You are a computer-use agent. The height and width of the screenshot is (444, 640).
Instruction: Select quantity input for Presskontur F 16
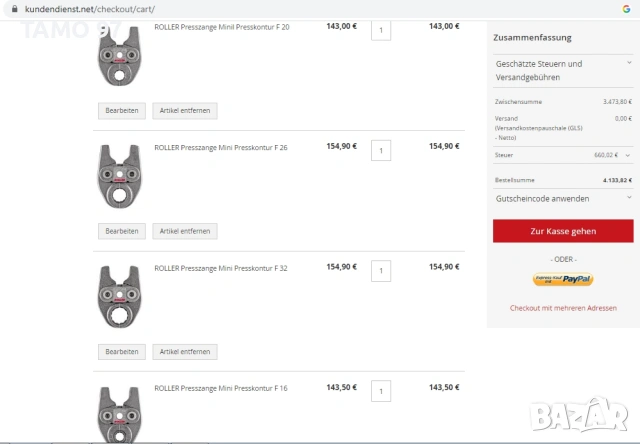tap(380, 391)
